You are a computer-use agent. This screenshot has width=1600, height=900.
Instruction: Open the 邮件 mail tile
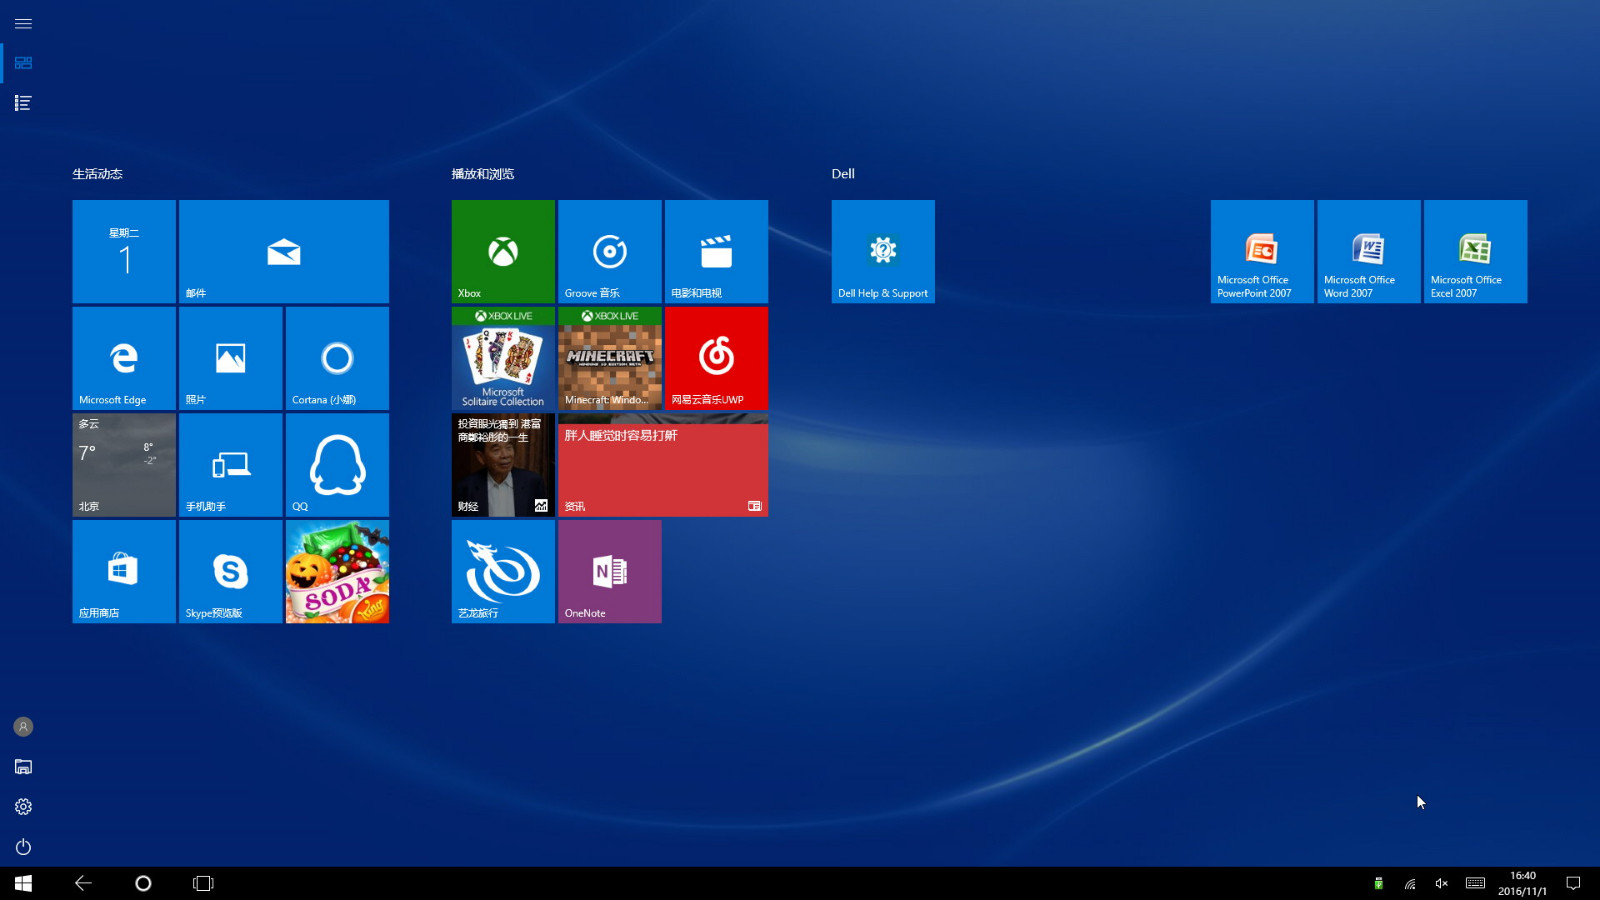[x=284, y=251]
